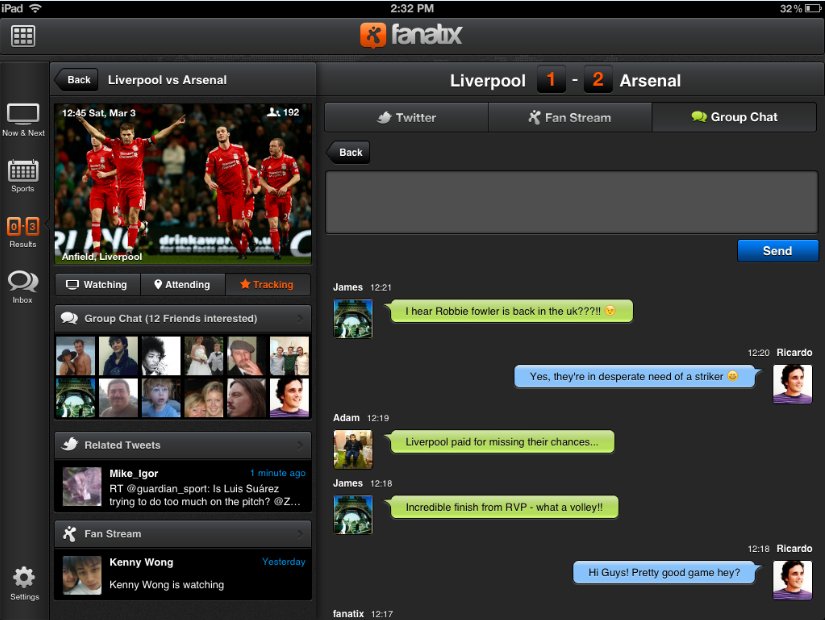
Task: Select the wedding couple friend photo
Action: tap(204, 356)
